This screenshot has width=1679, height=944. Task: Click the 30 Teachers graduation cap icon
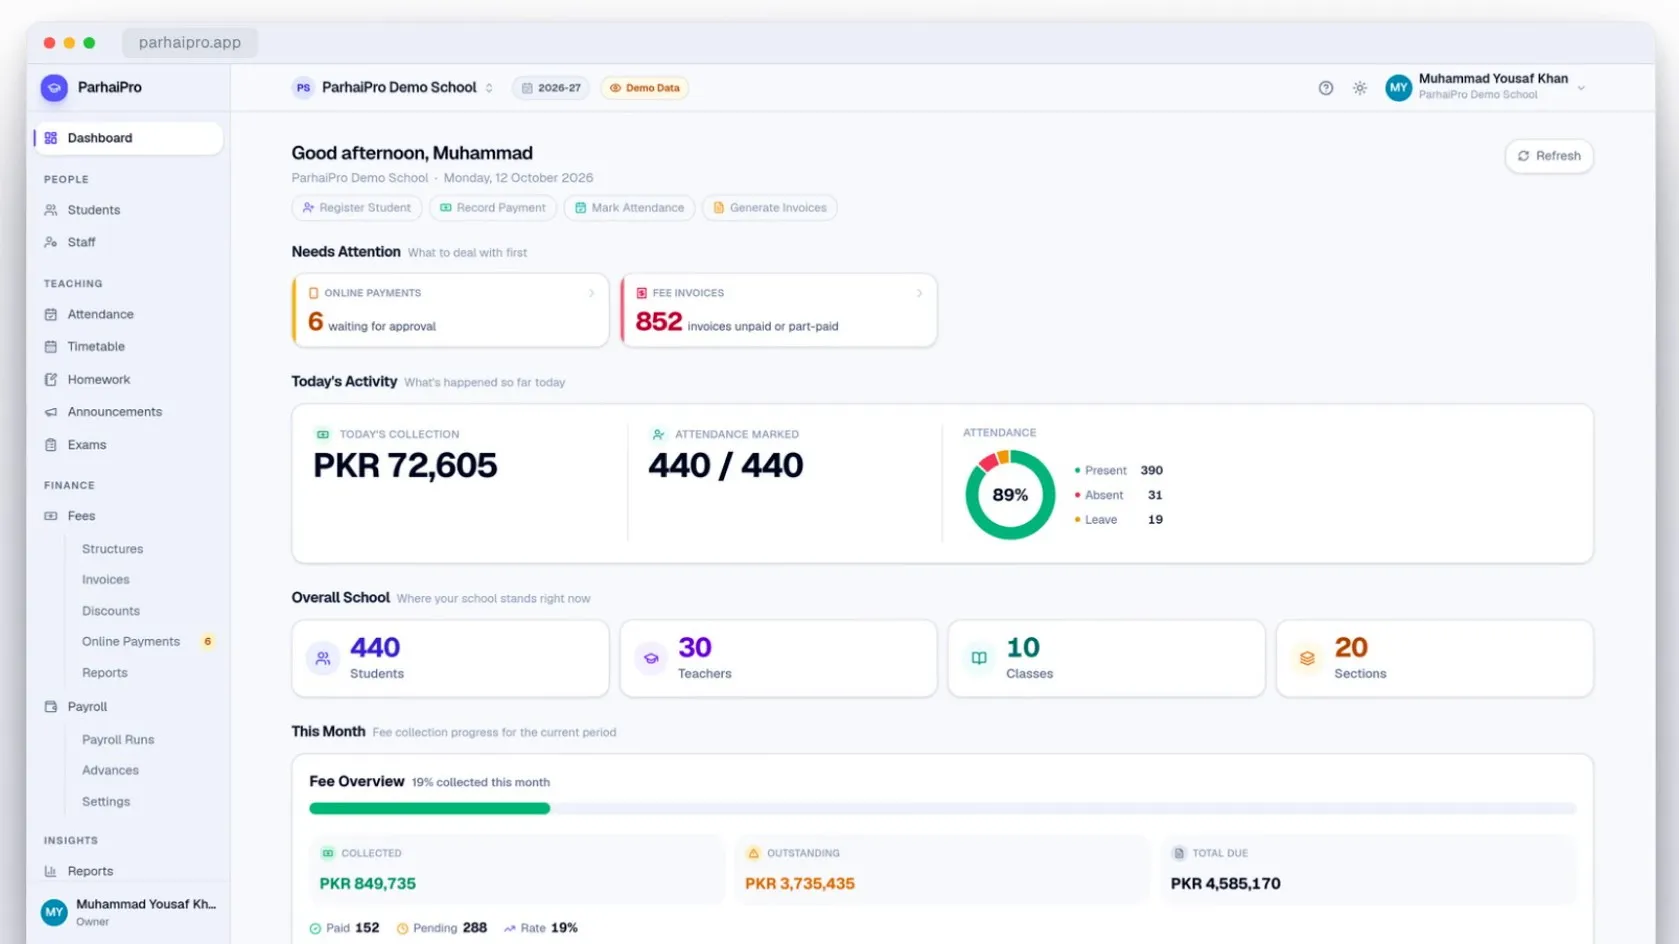click(x=651, y=659)
